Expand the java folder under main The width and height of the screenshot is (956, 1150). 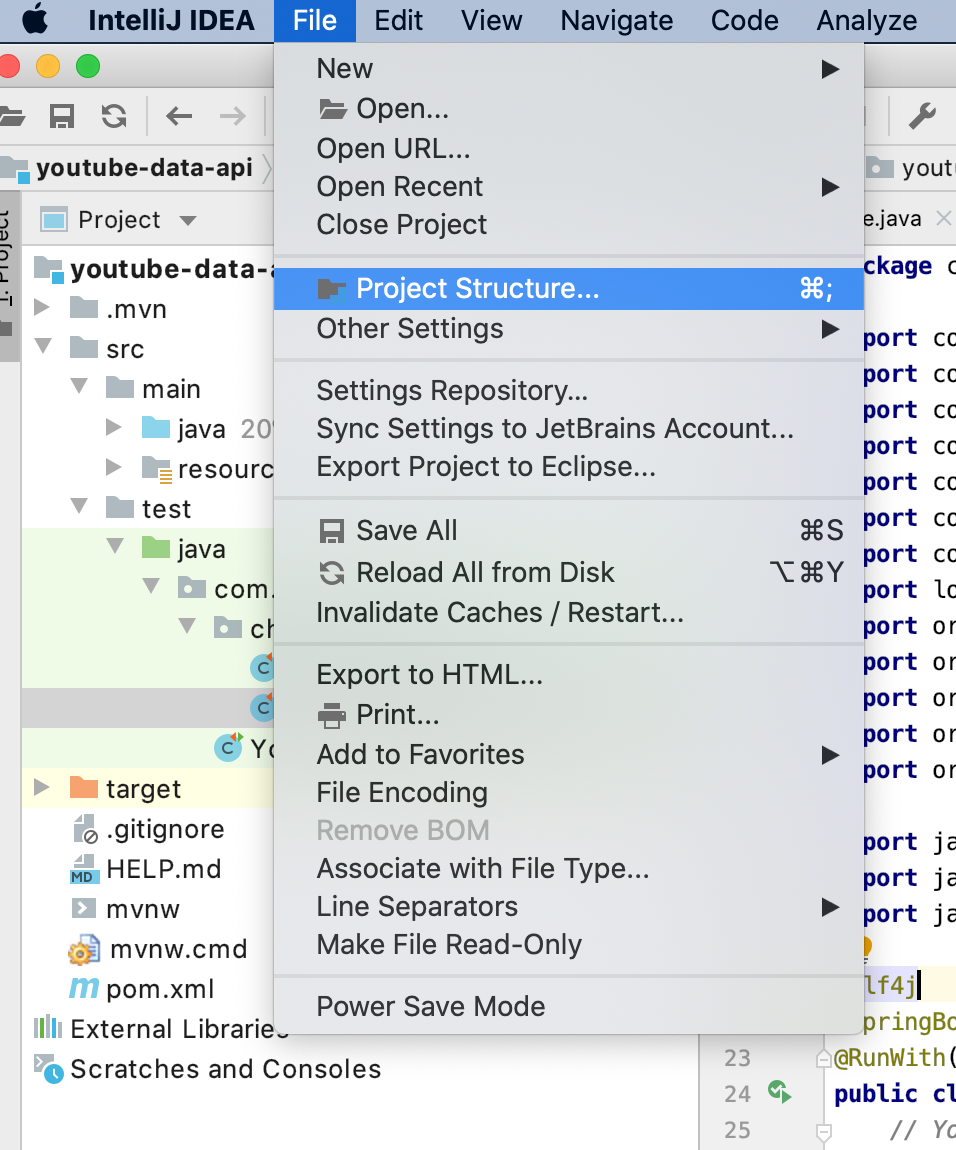(113, 427)
